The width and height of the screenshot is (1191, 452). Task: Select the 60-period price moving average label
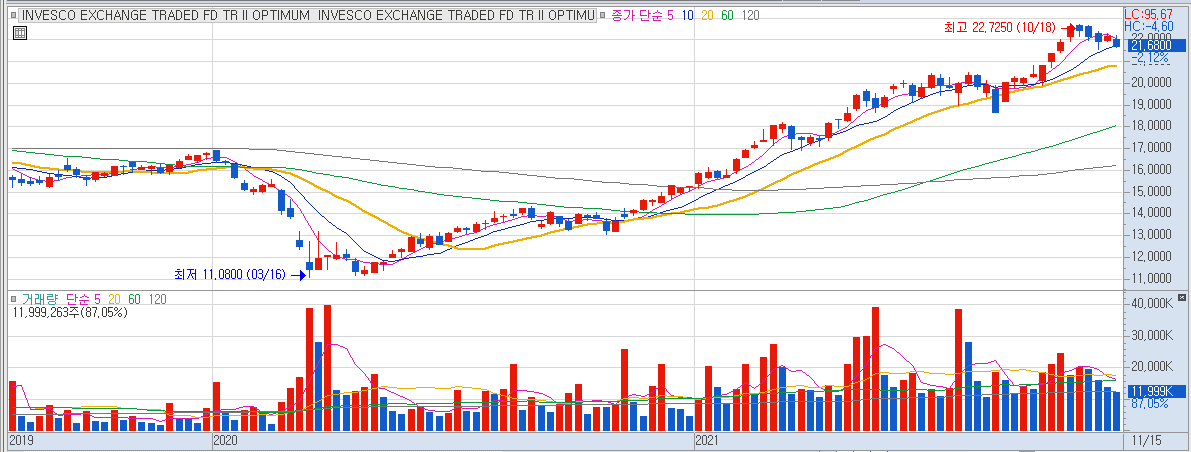728,15
